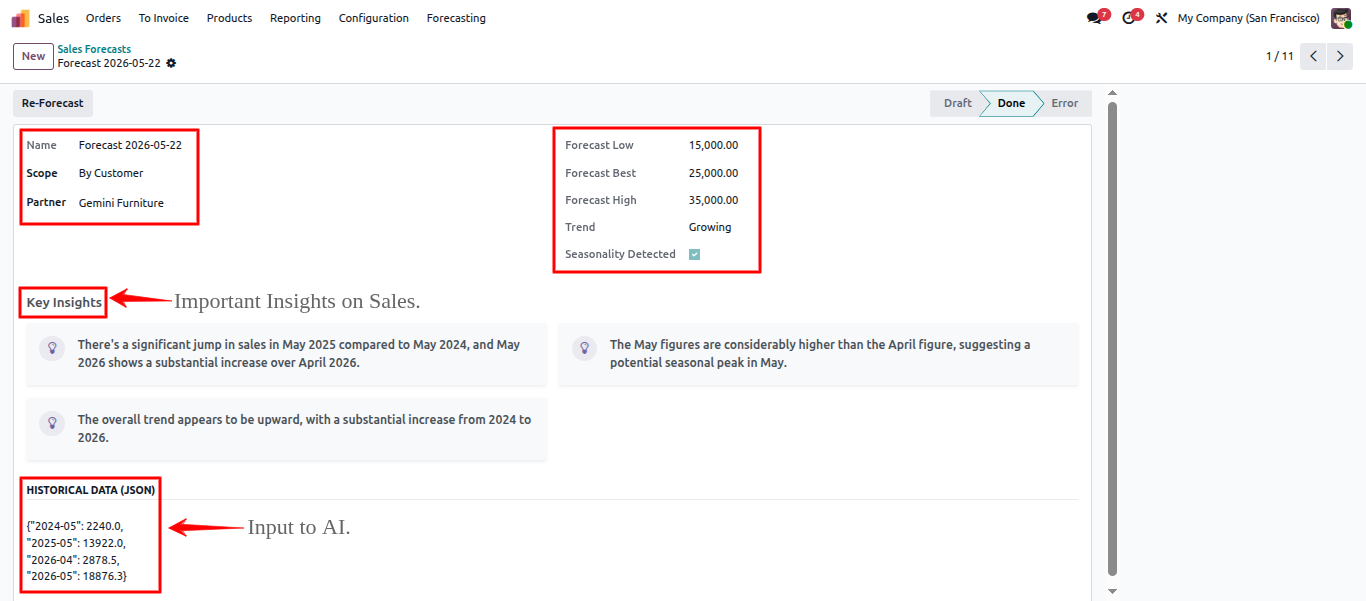This screenshot has width=1366, height=601.
Task: Click the Key Insights heading
Action: (64, 302)
